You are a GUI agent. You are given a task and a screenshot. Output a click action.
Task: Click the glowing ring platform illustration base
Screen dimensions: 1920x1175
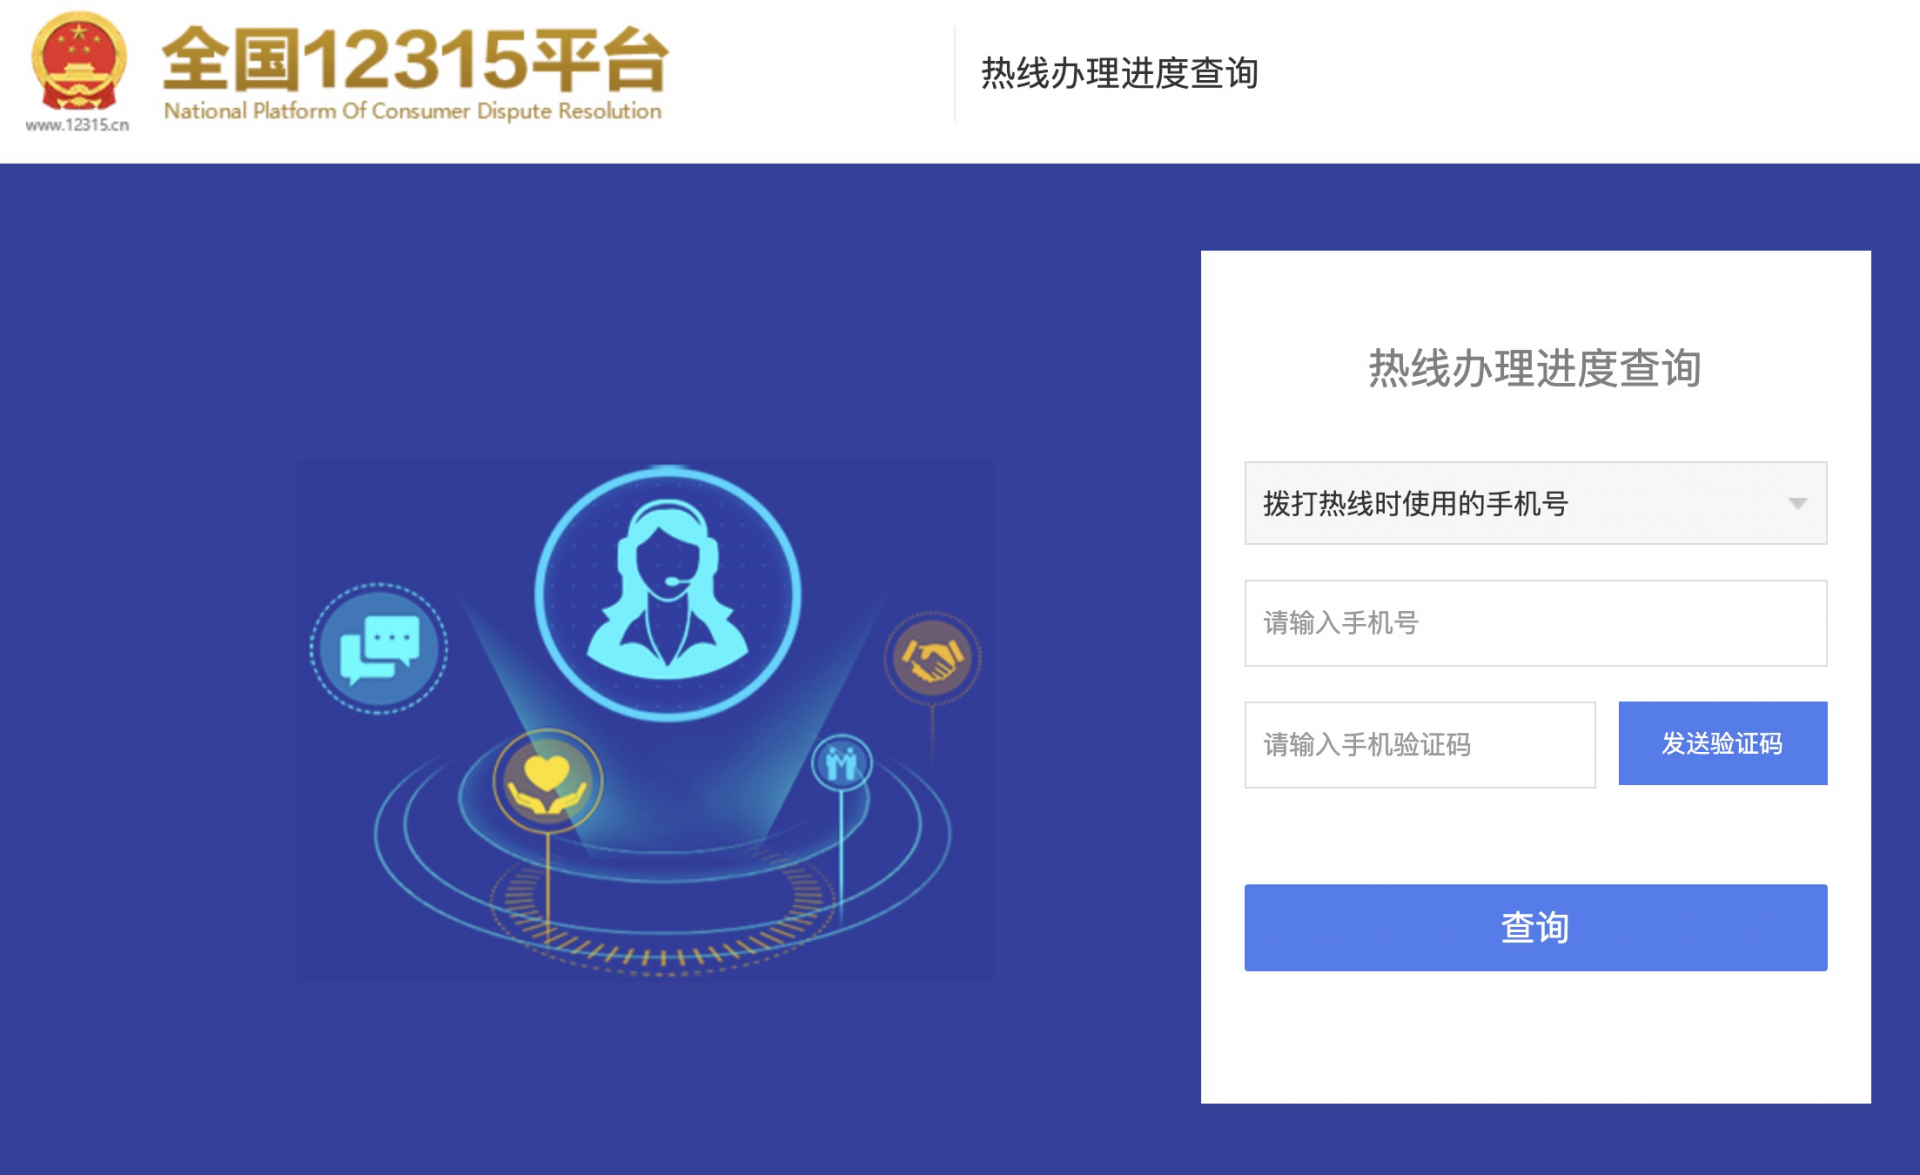pos(662,850)
